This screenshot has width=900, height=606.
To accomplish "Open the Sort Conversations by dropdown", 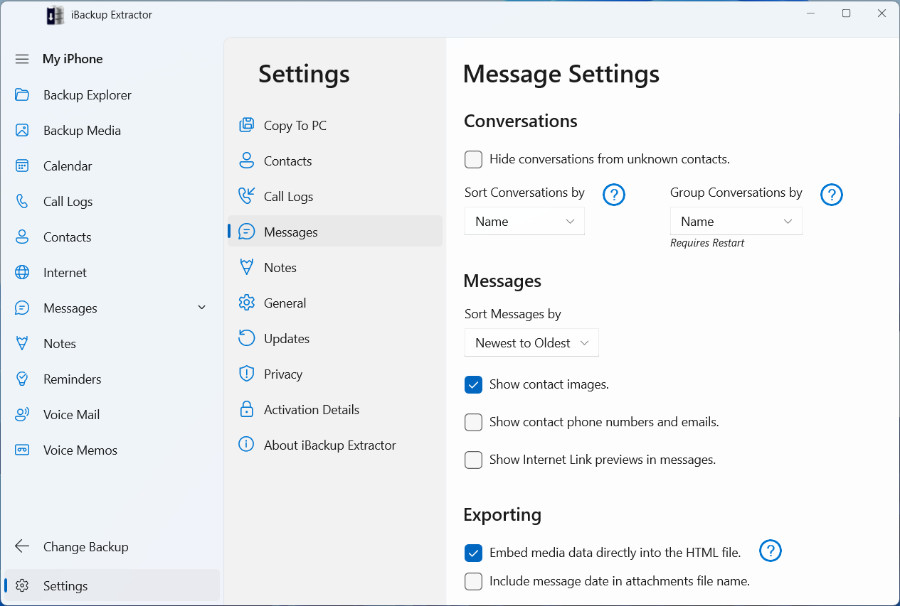I will pyautogui.click(x=524, y=222).
